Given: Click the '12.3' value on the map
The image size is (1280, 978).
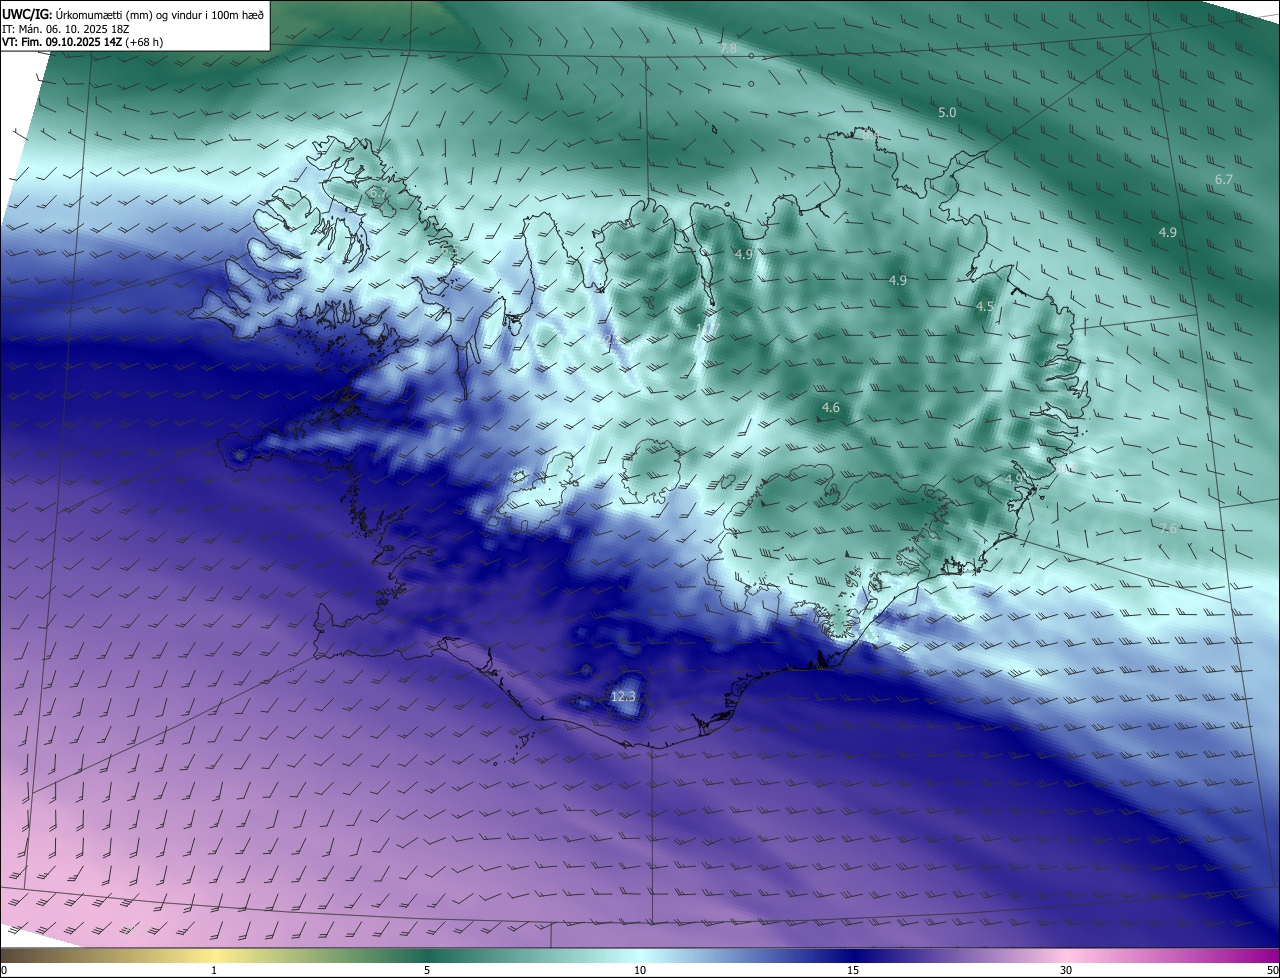Looking at the screenshot, I should [623, 696].
